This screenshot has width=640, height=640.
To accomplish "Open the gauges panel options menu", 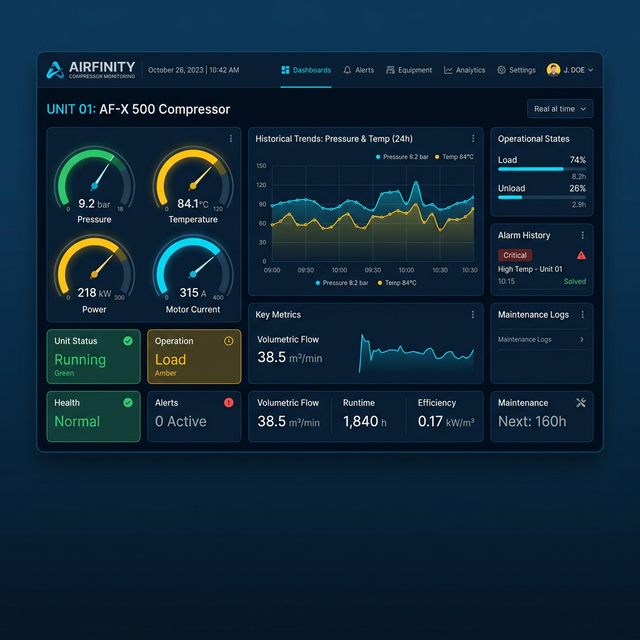I will (231, 139).
